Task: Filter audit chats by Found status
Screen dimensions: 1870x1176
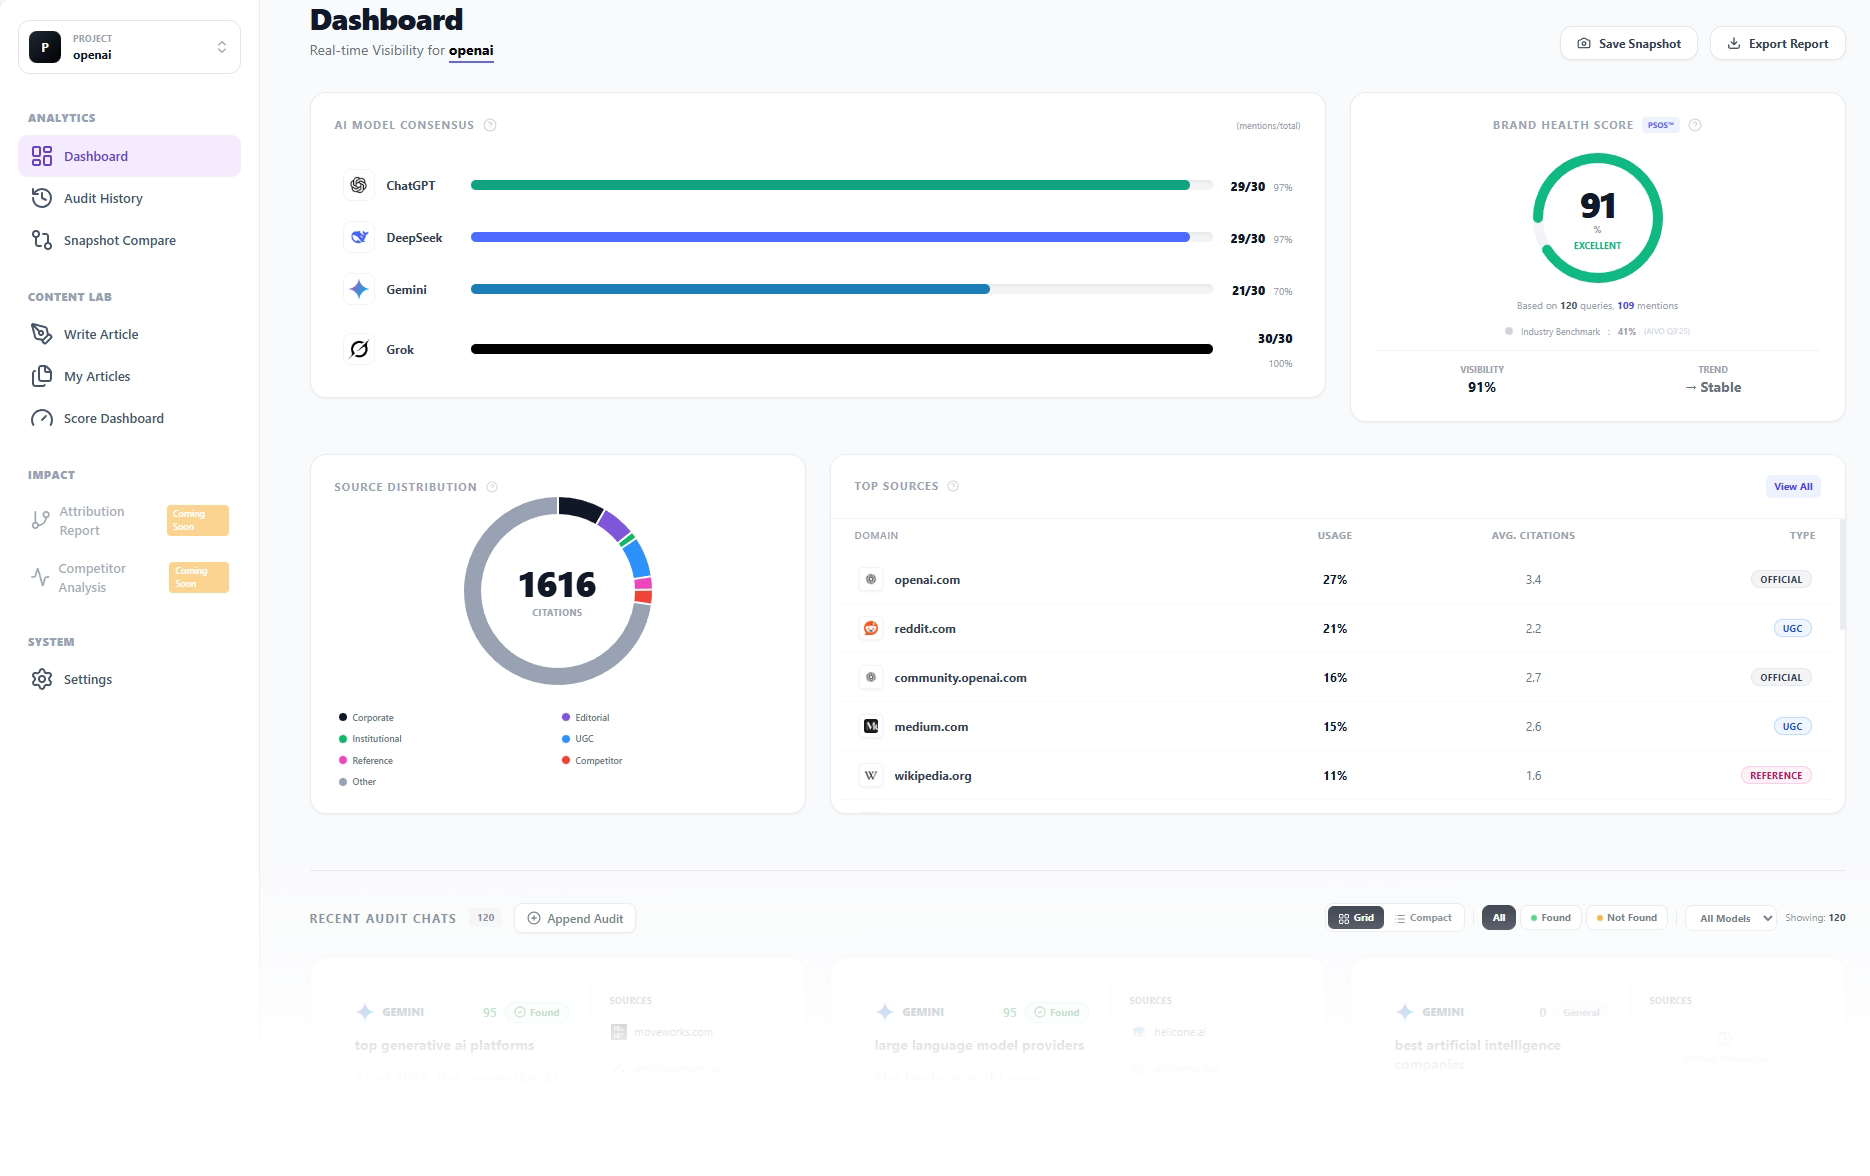Action: click(x=1550, y=918)
